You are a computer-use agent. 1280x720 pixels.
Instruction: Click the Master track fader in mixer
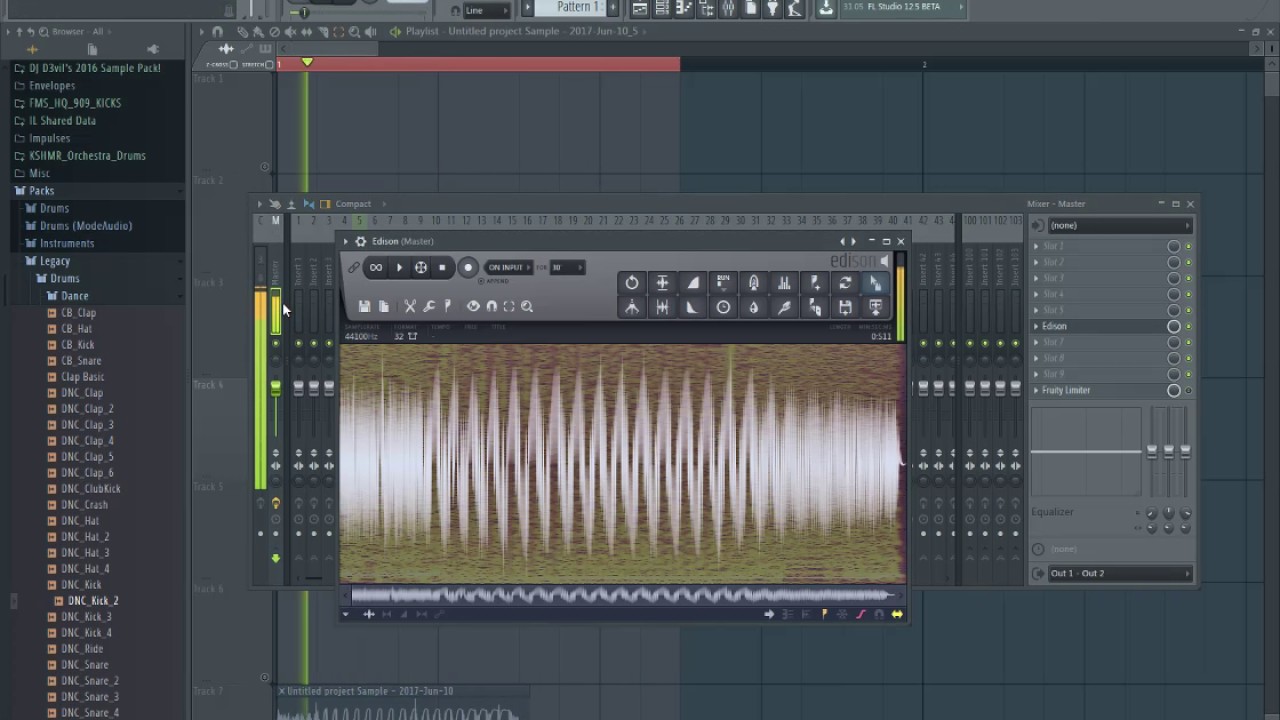coord(276,388)
